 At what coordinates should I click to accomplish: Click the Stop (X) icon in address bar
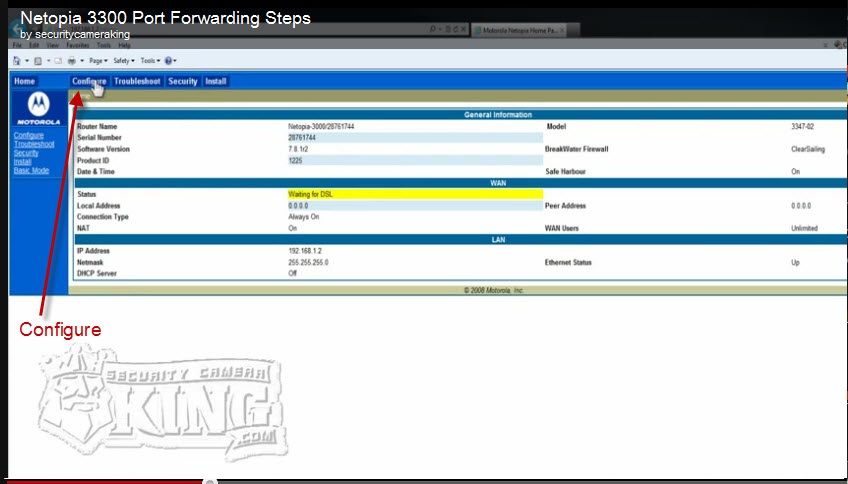tap(463, 29)
